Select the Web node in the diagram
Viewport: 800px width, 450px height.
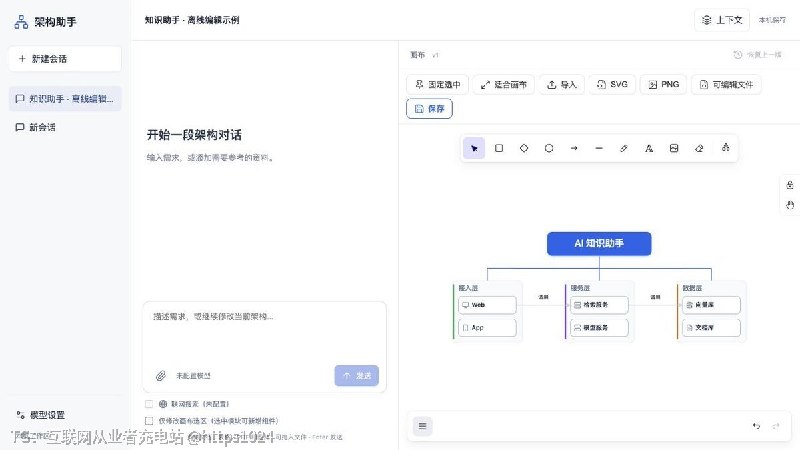487,305
